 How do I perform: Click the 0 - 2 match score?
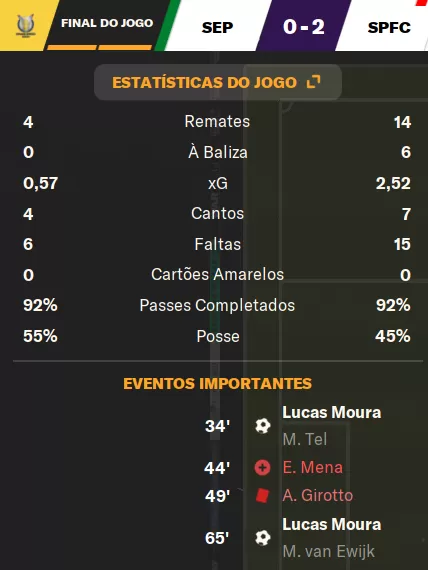pos(304,27)
